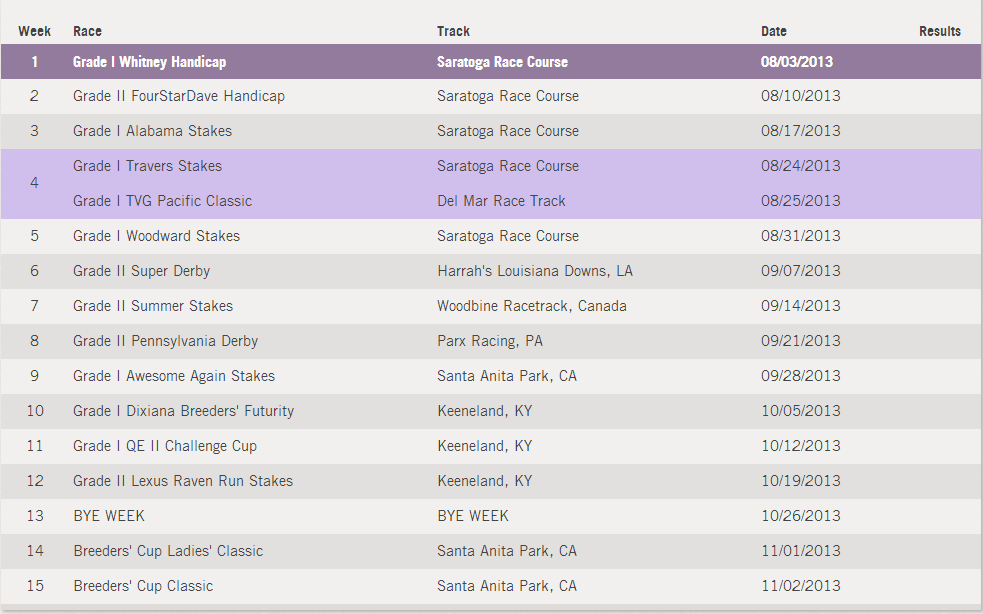Viewport: 983px width, 614px height.
Task: Select Grade II Pennsylvania Derby race
Action: 165,341
